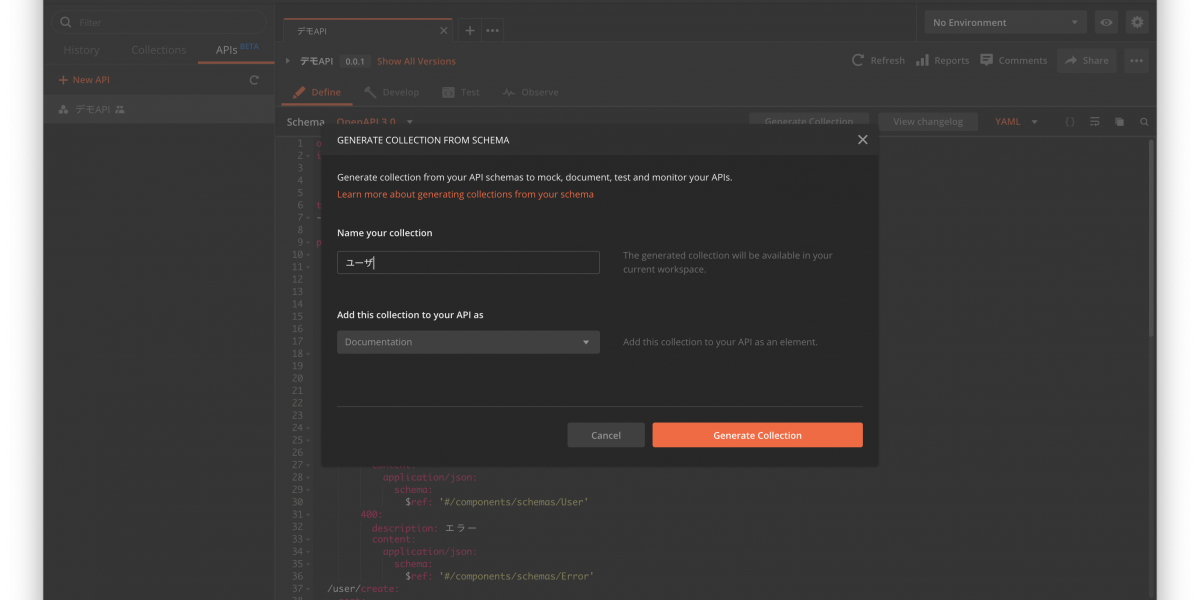The image size is (1200, 600).
Task: Open Learn more about generating collections link
Action: (465, 195)
